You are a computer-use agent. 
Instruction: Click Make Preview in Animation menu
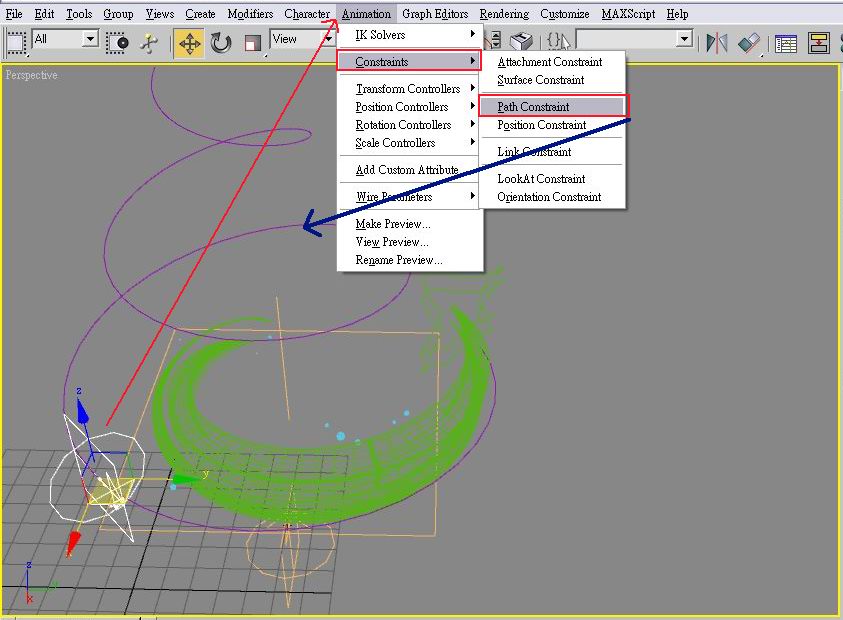(x=392, y=224)
